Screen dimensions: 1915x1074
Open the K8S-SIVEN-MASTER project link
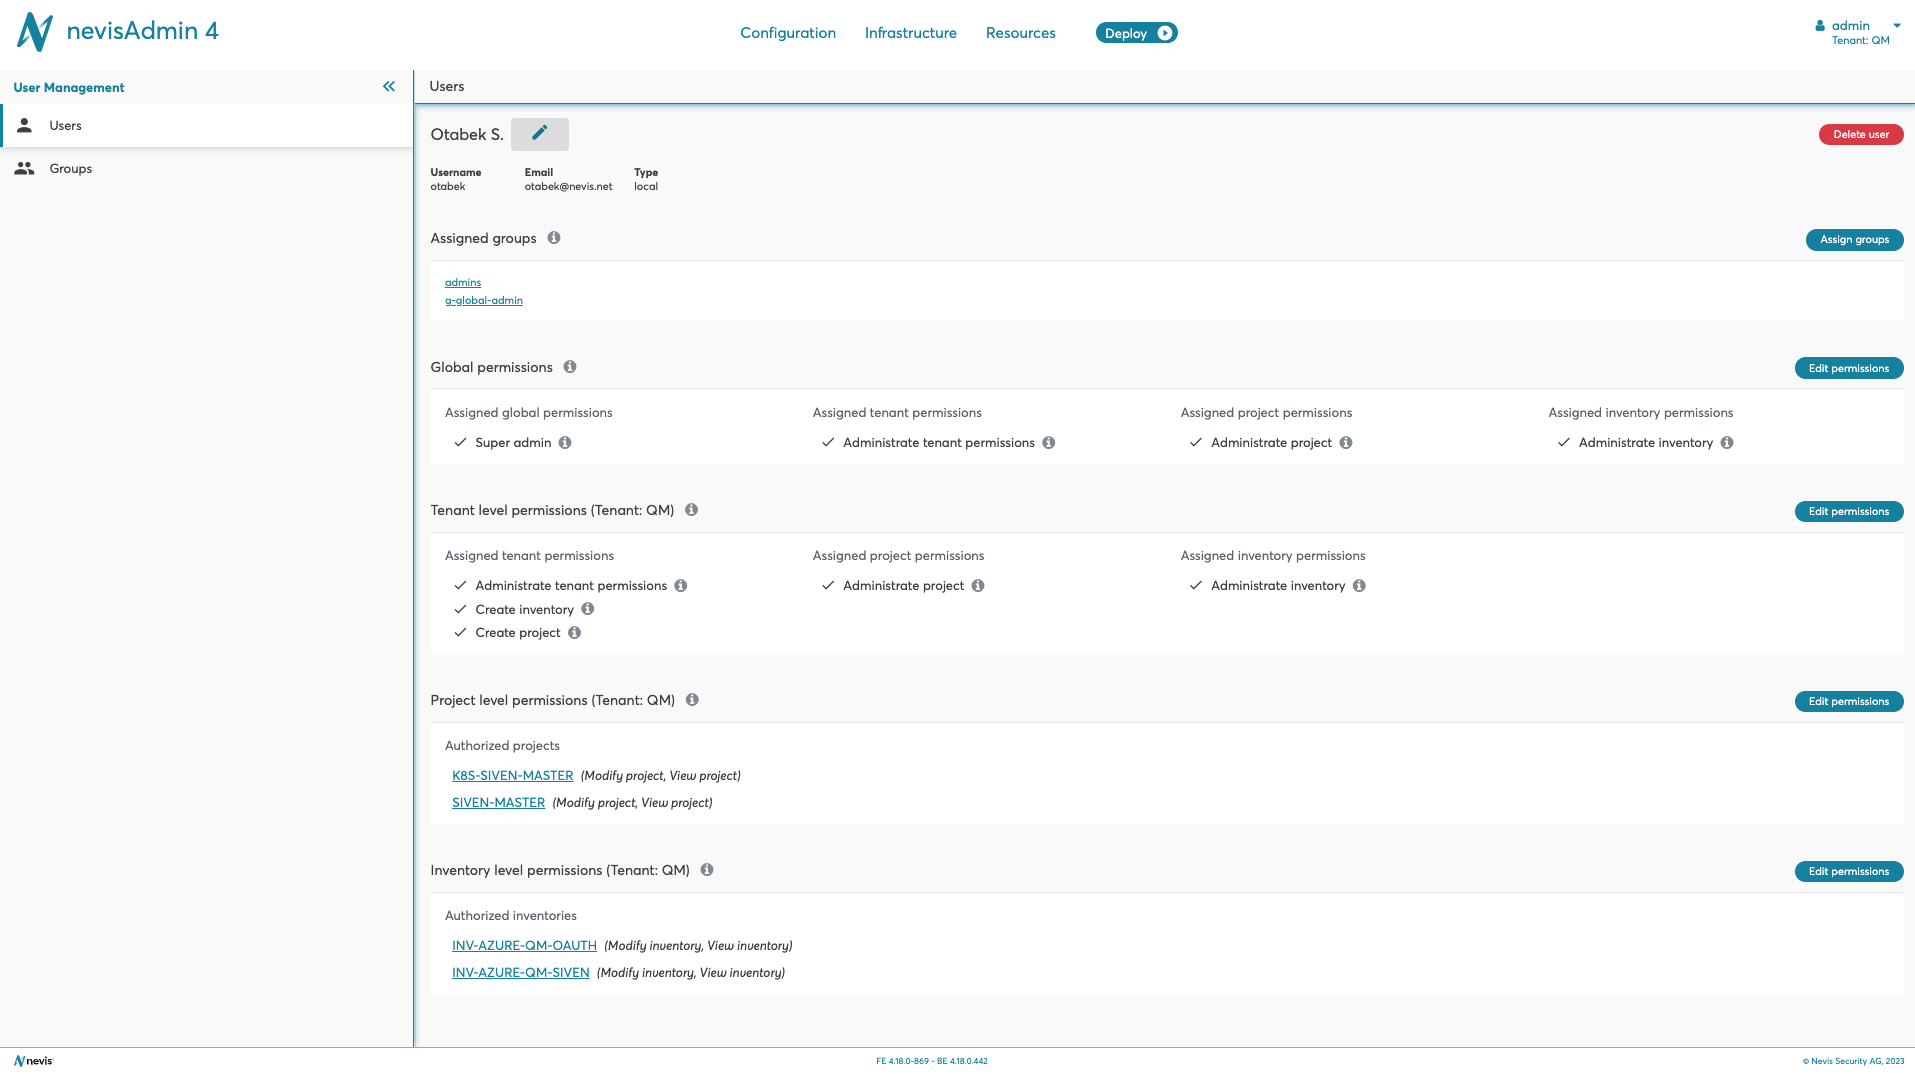point(512,776)
